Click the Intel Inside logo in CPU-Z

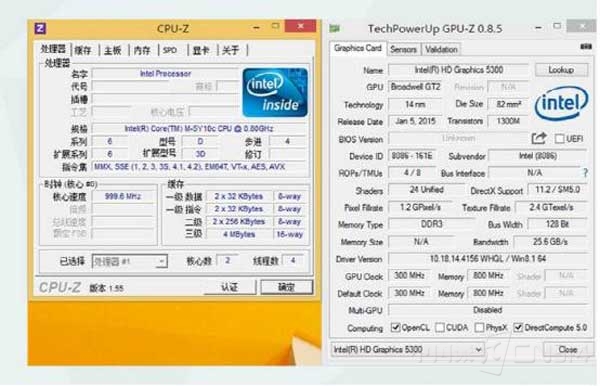[x=275, y=92]
